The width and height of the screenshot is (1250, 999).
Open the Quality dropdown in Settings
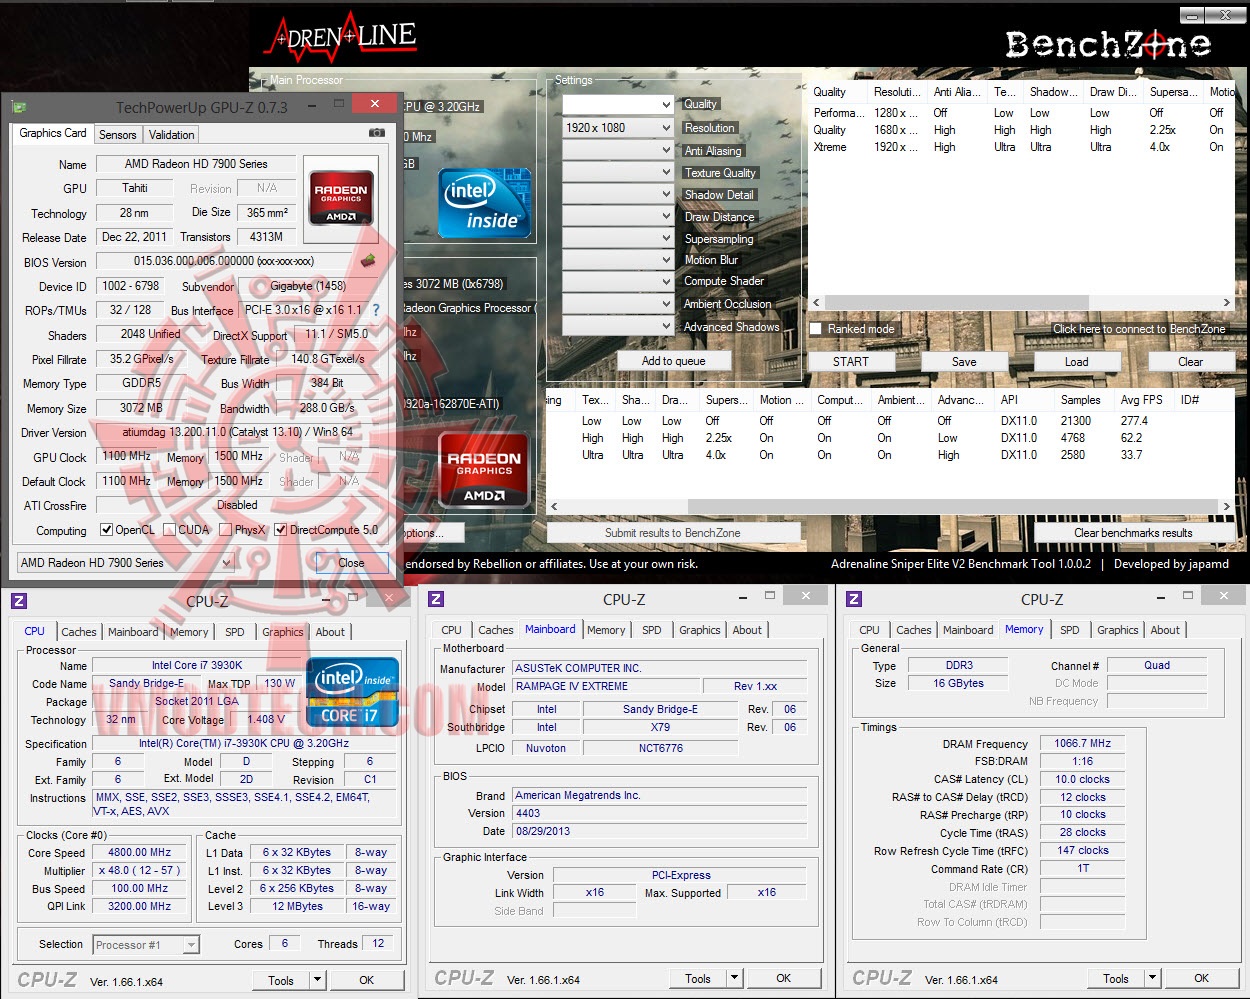coord(617,105)
